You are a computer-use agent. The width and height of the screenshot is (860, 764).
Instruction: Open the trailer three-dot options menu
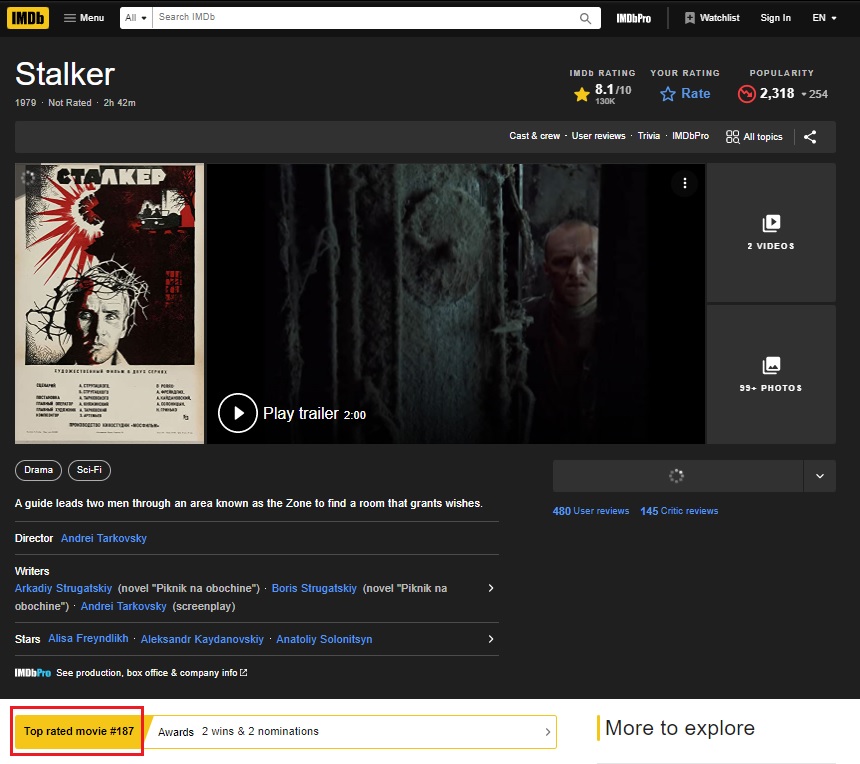point(684,183)
